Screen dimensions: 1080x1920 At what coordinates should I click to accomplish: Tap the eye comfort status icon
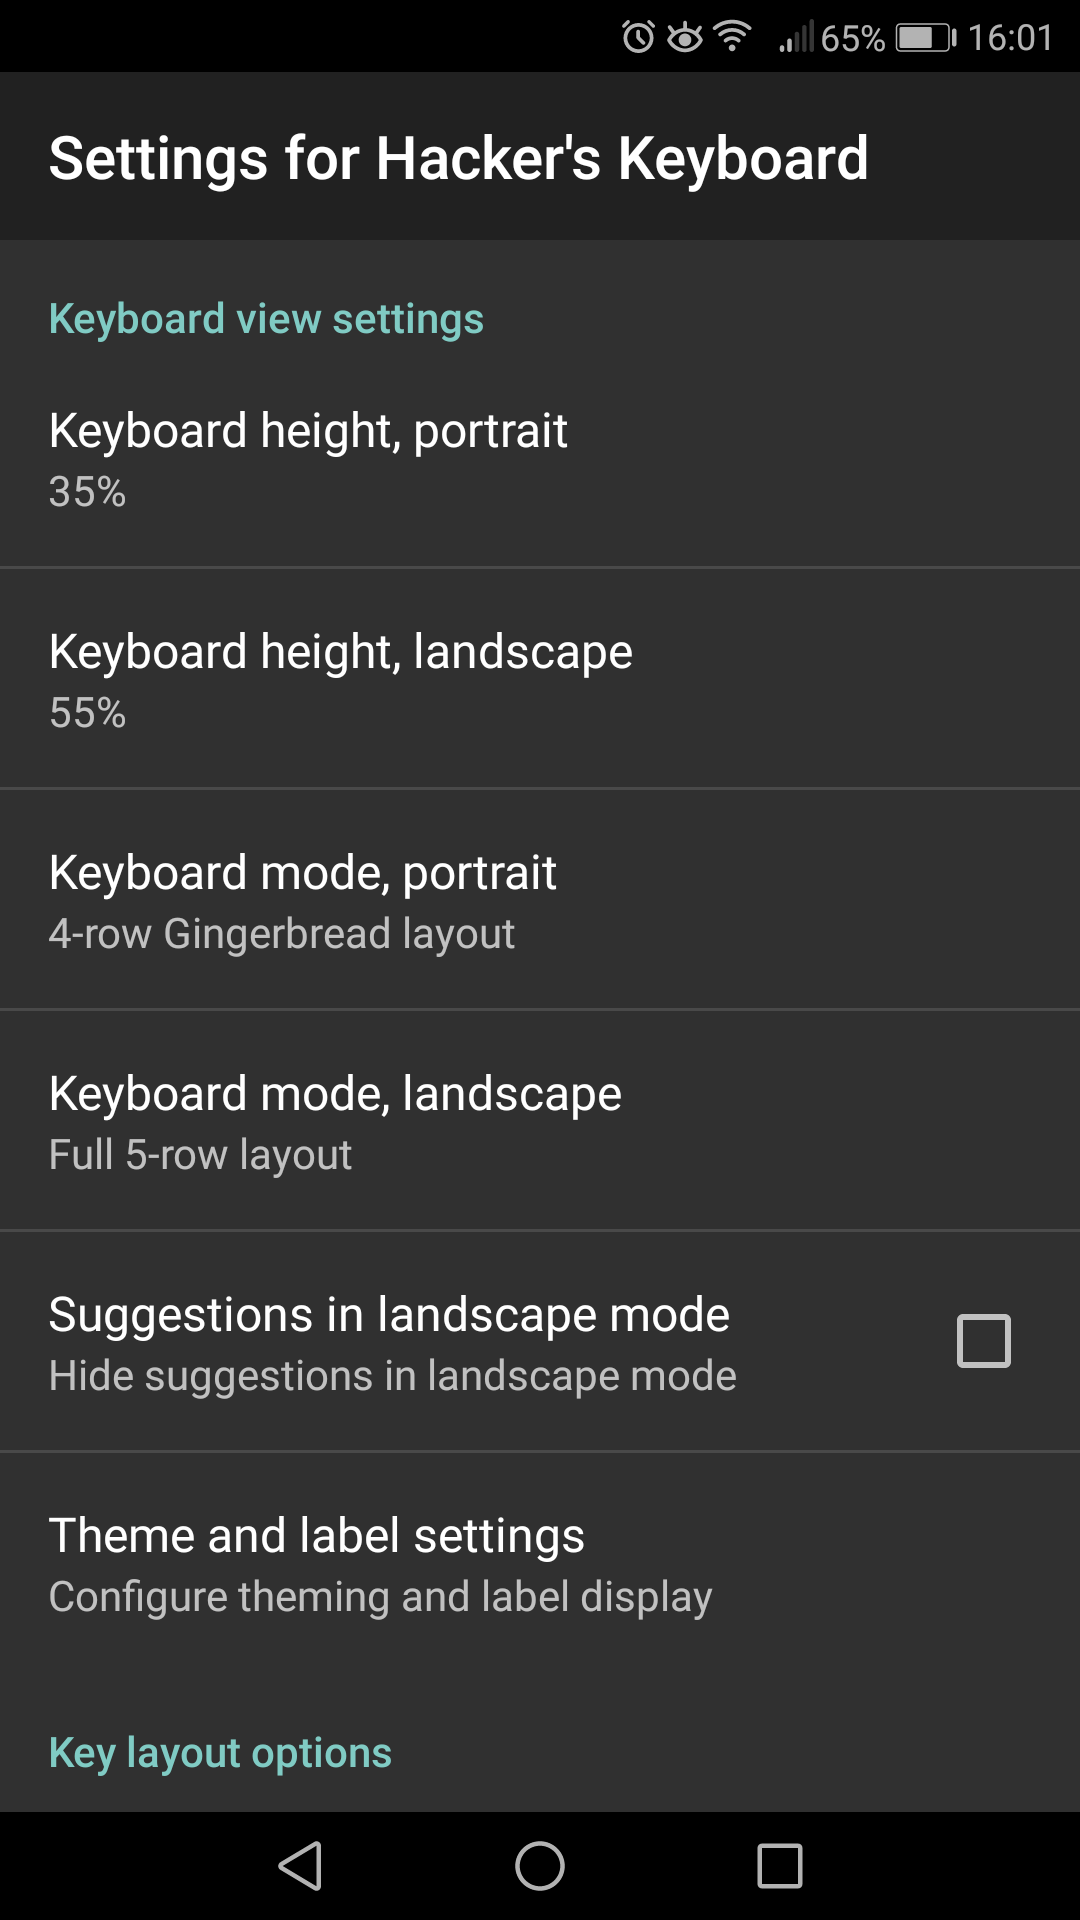click(x=685, y=38)
